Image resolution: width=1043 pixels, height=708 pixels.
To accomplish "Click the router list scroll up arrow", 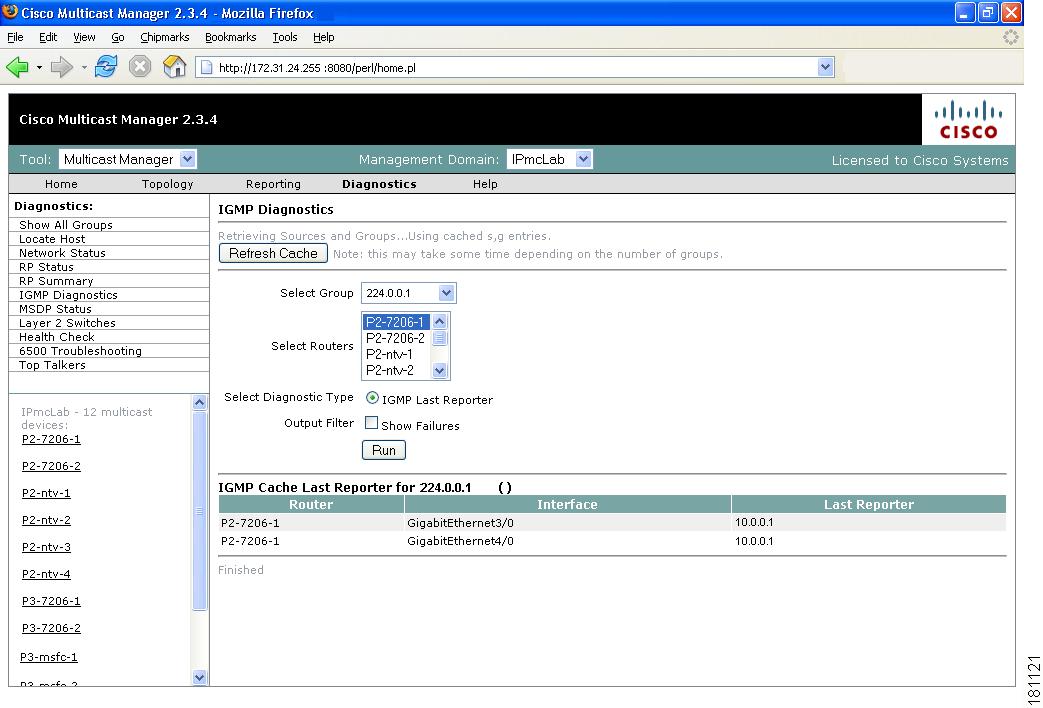I will click(x=440, y=321).
